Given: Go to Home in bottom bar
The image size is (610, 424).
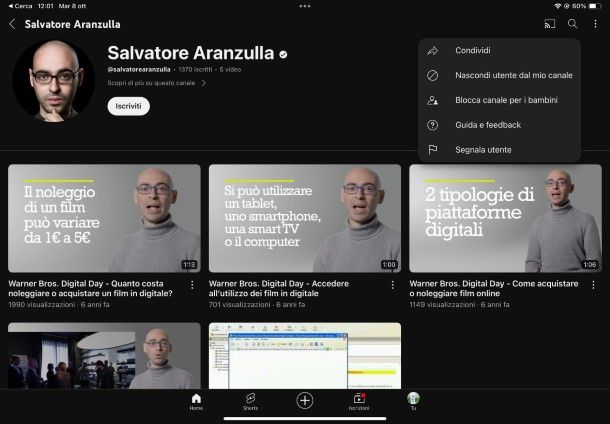Looking at the screenshot, I should coord(196,401).
